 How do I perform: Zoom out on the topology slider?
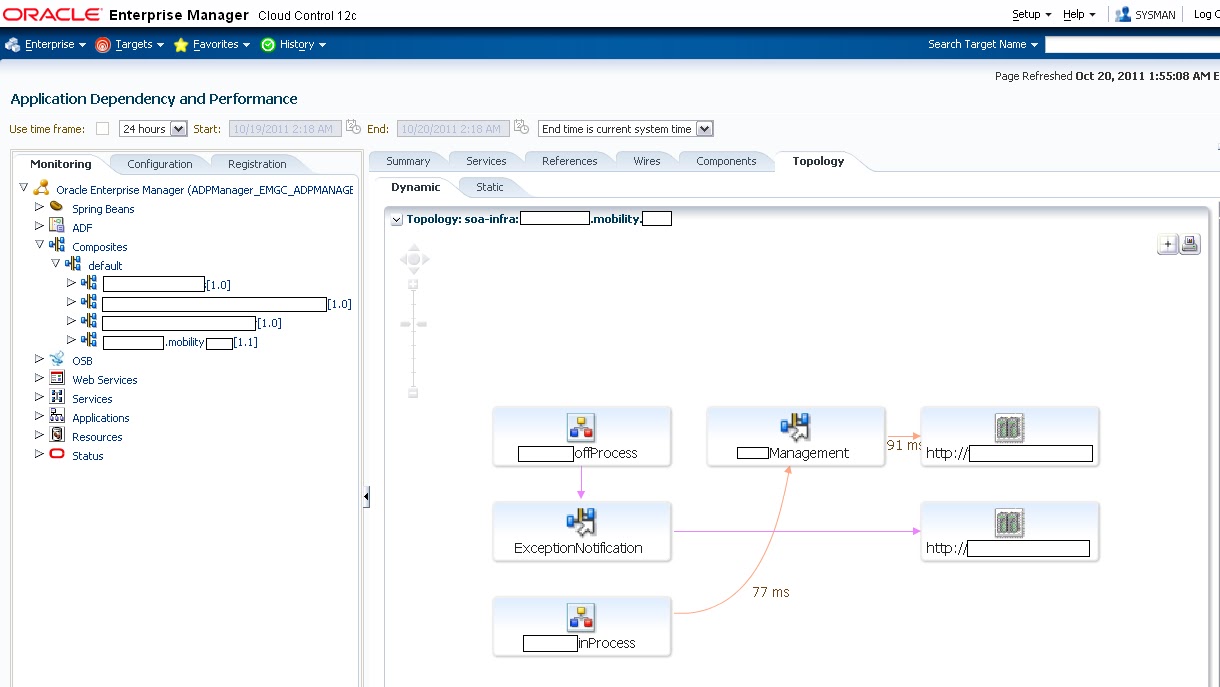coord(413,393)
